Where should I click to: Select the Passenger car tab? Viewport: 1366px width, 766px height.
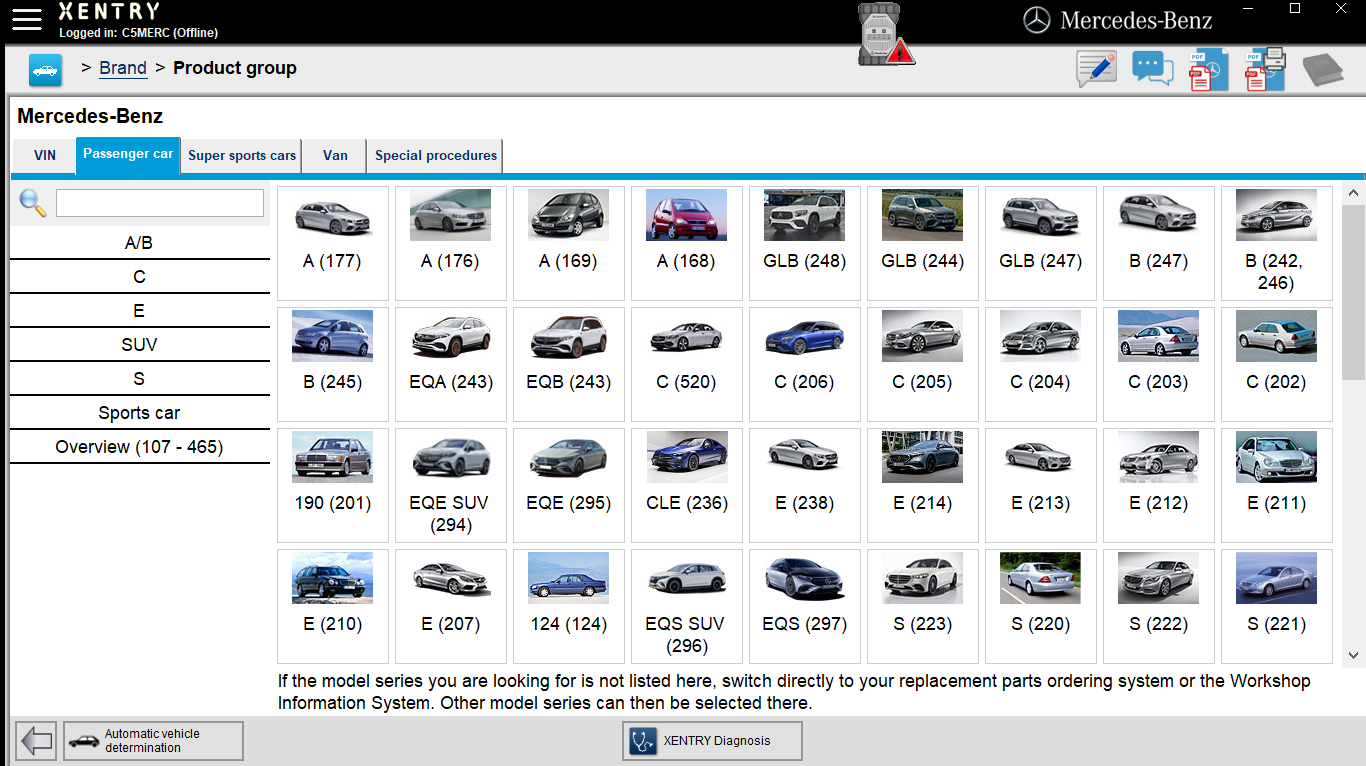pyautogui.click(x=128, y=155)
